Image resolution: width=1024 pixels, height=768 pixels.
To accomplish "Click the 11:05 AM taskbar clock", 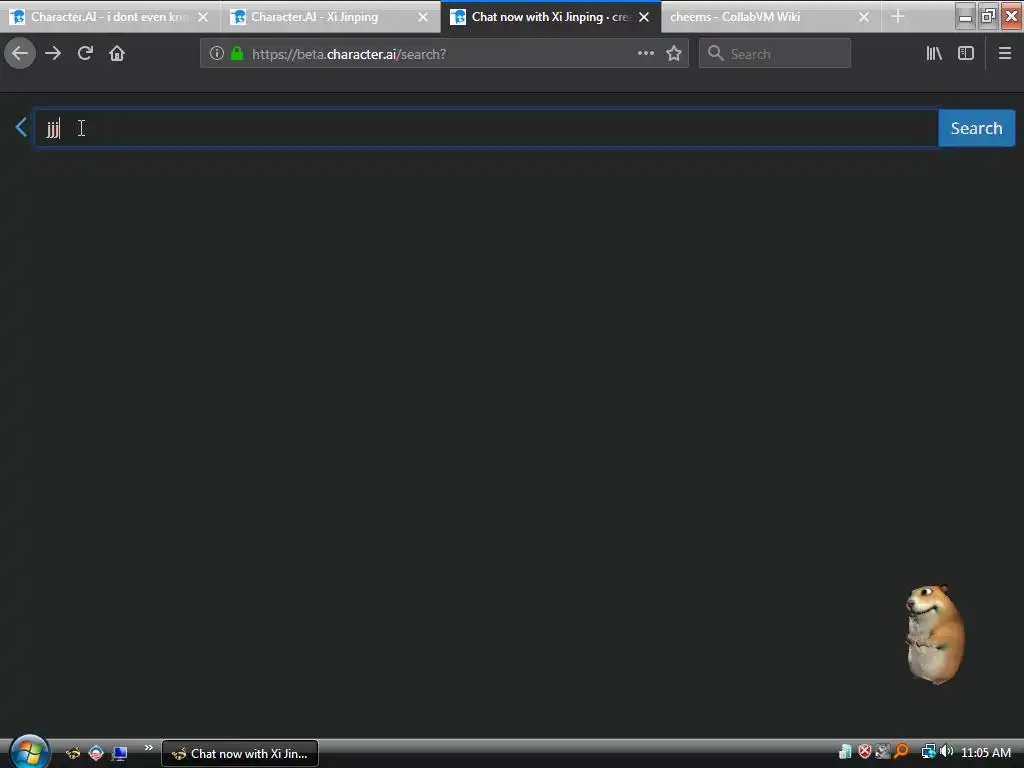I will (x=985, y=752).
